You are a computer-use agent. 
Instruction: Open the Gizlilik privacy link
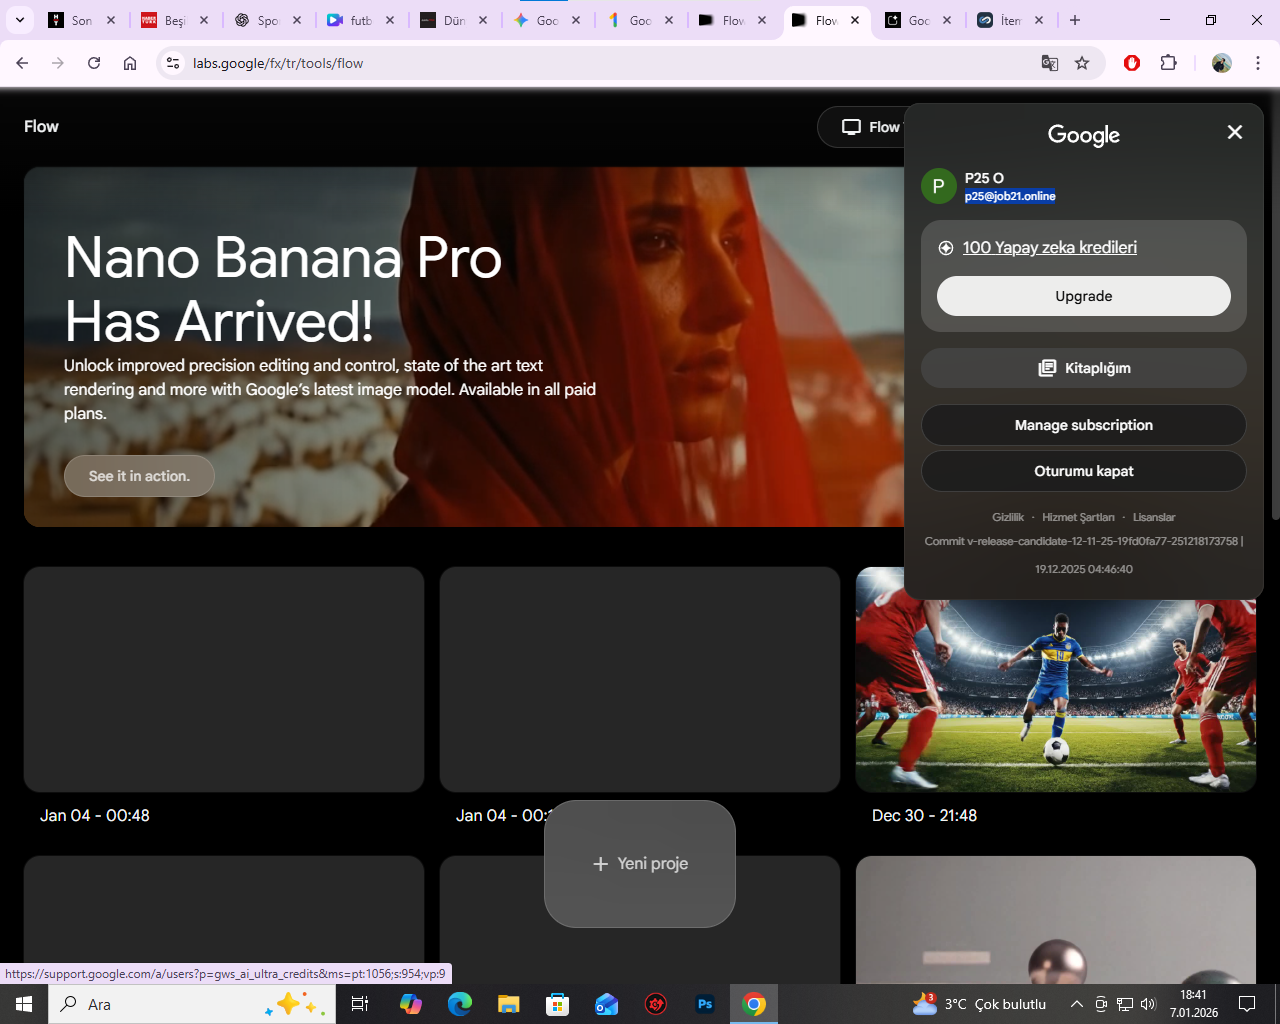[x=1008, y=517]
